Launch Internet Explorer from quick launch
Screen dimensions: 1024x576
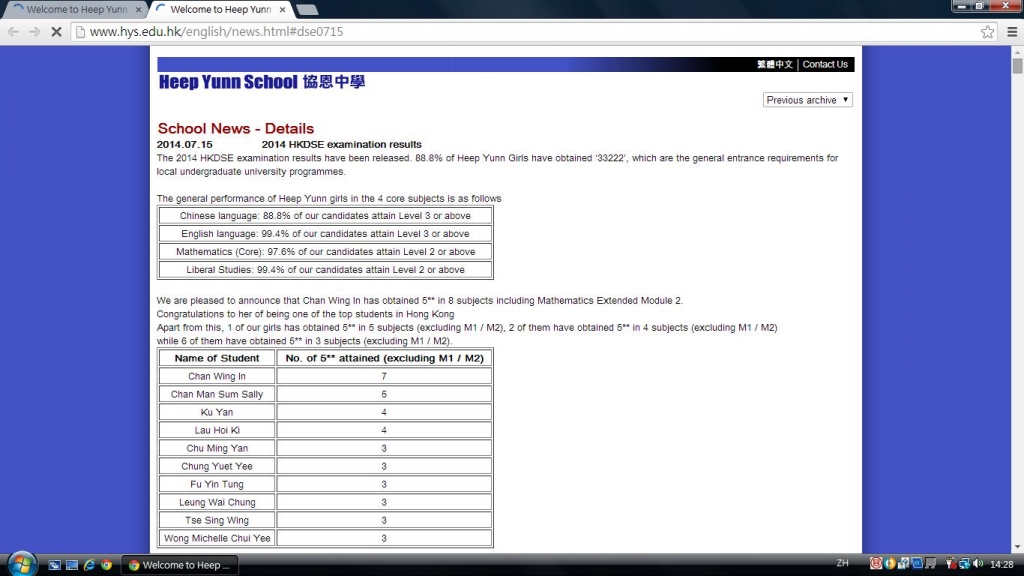[x=88, y=565]
